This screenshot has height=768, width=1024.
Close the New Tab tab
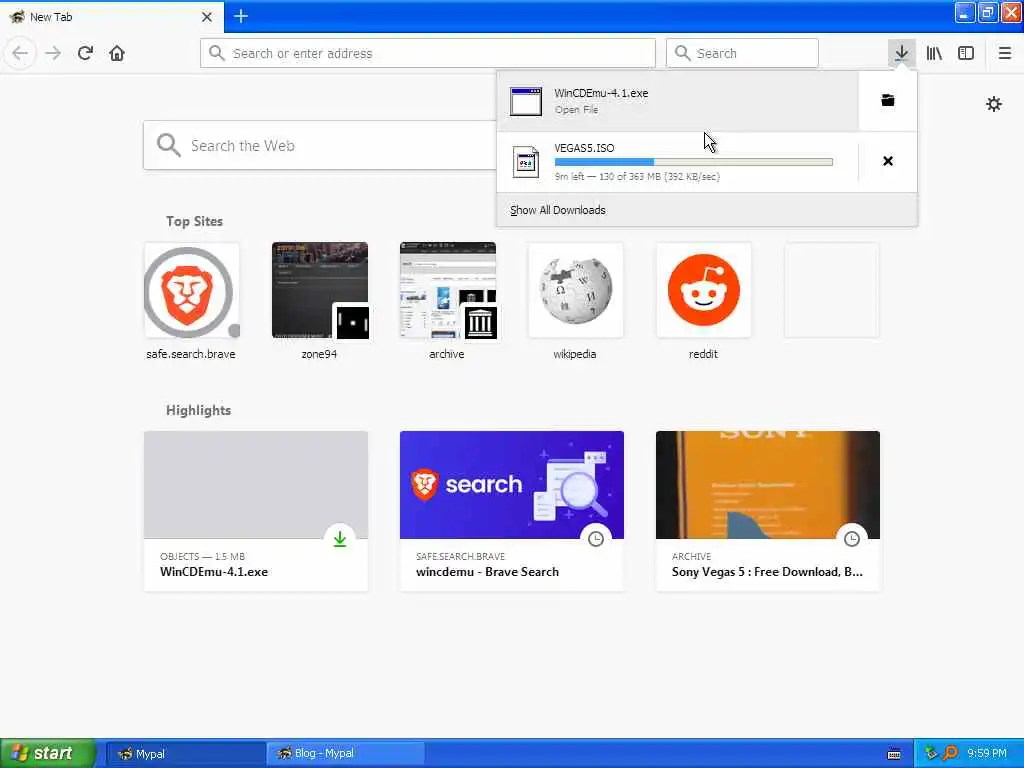207,17
